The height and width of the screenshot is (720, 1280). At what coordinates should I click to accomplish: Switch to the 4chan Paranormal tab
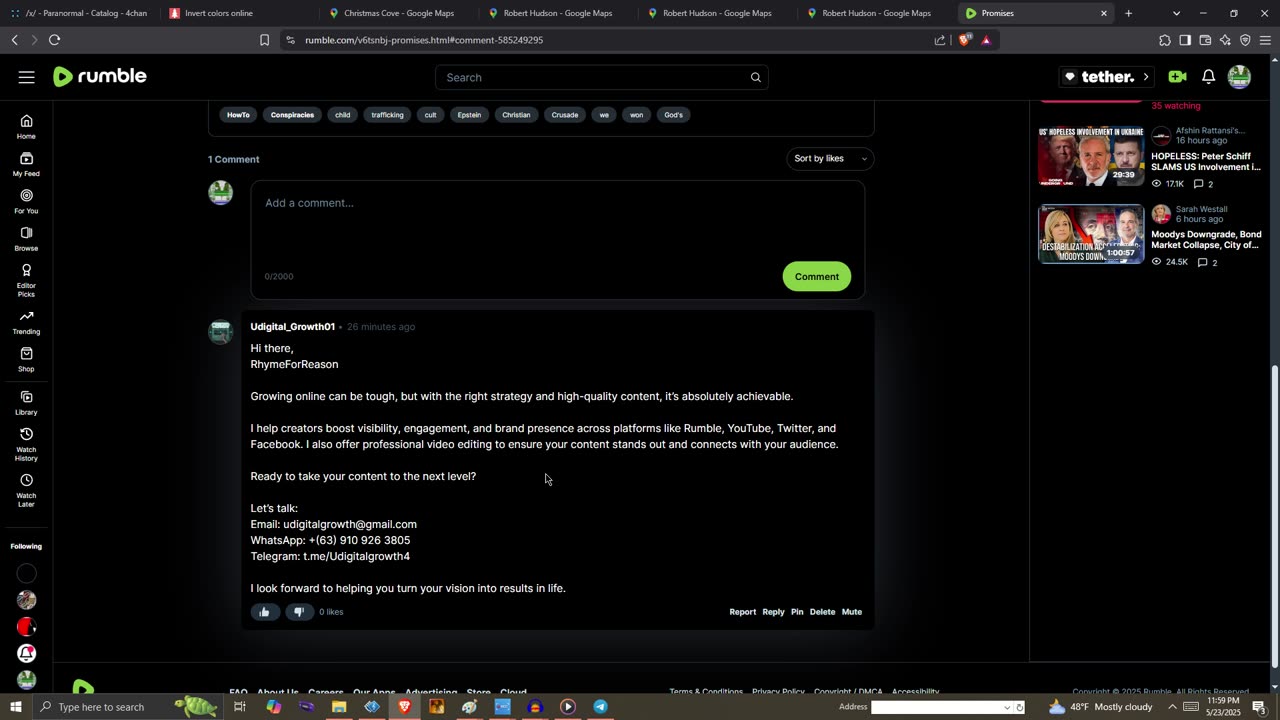(78, 13)
